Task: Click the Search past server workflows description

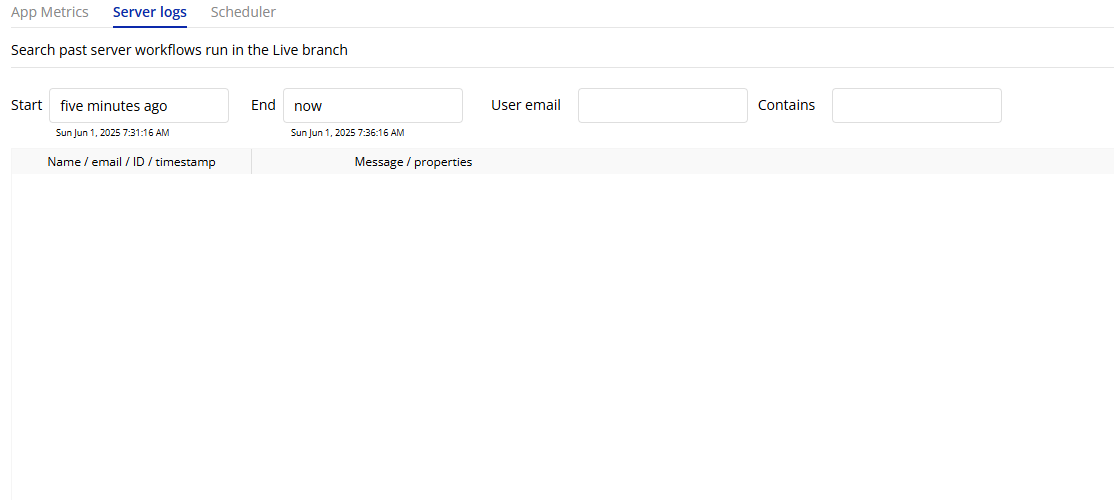Action: coord(179,49)
